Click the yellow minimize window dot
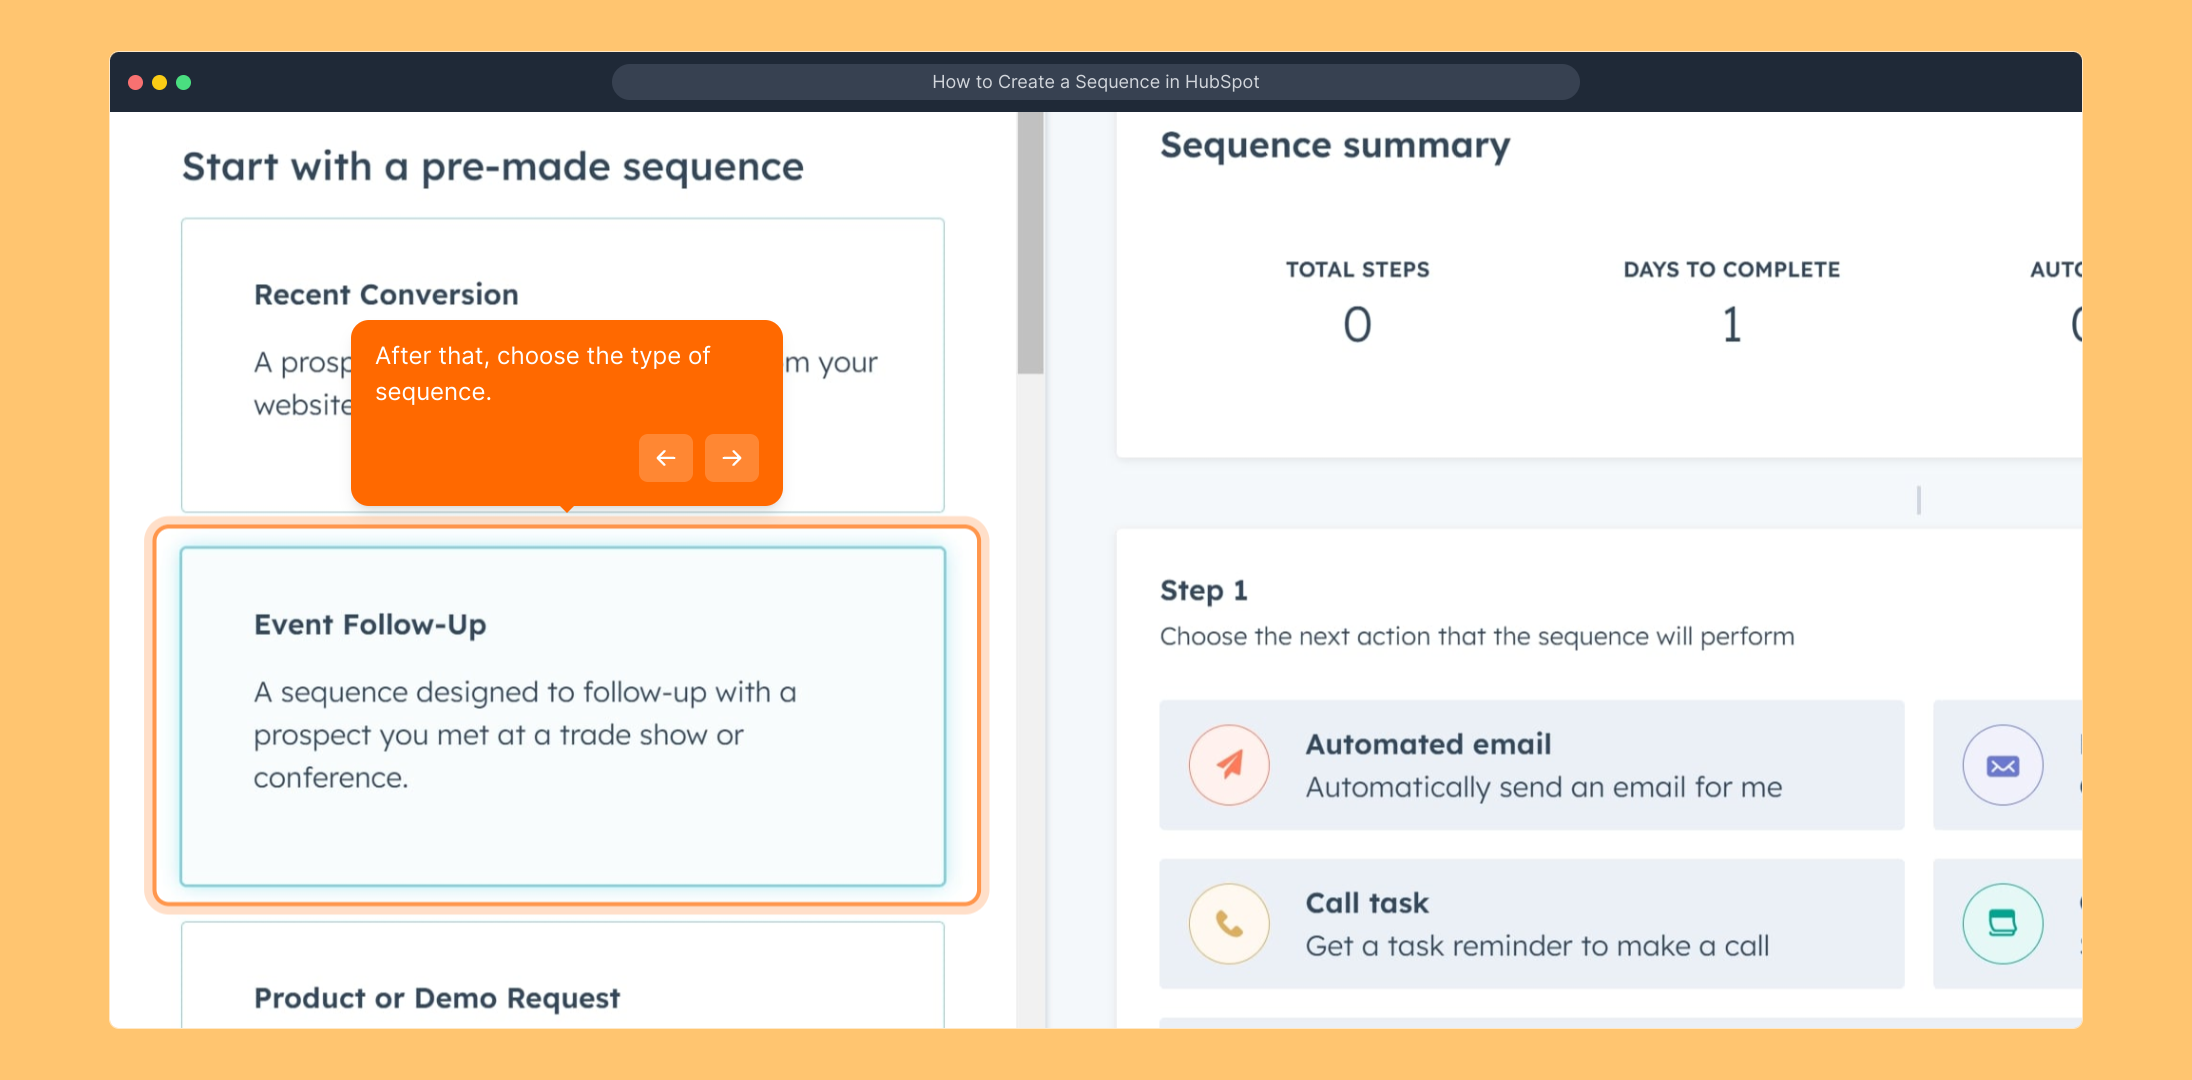Screen dimensions: 2192x1080 point(159,82)
